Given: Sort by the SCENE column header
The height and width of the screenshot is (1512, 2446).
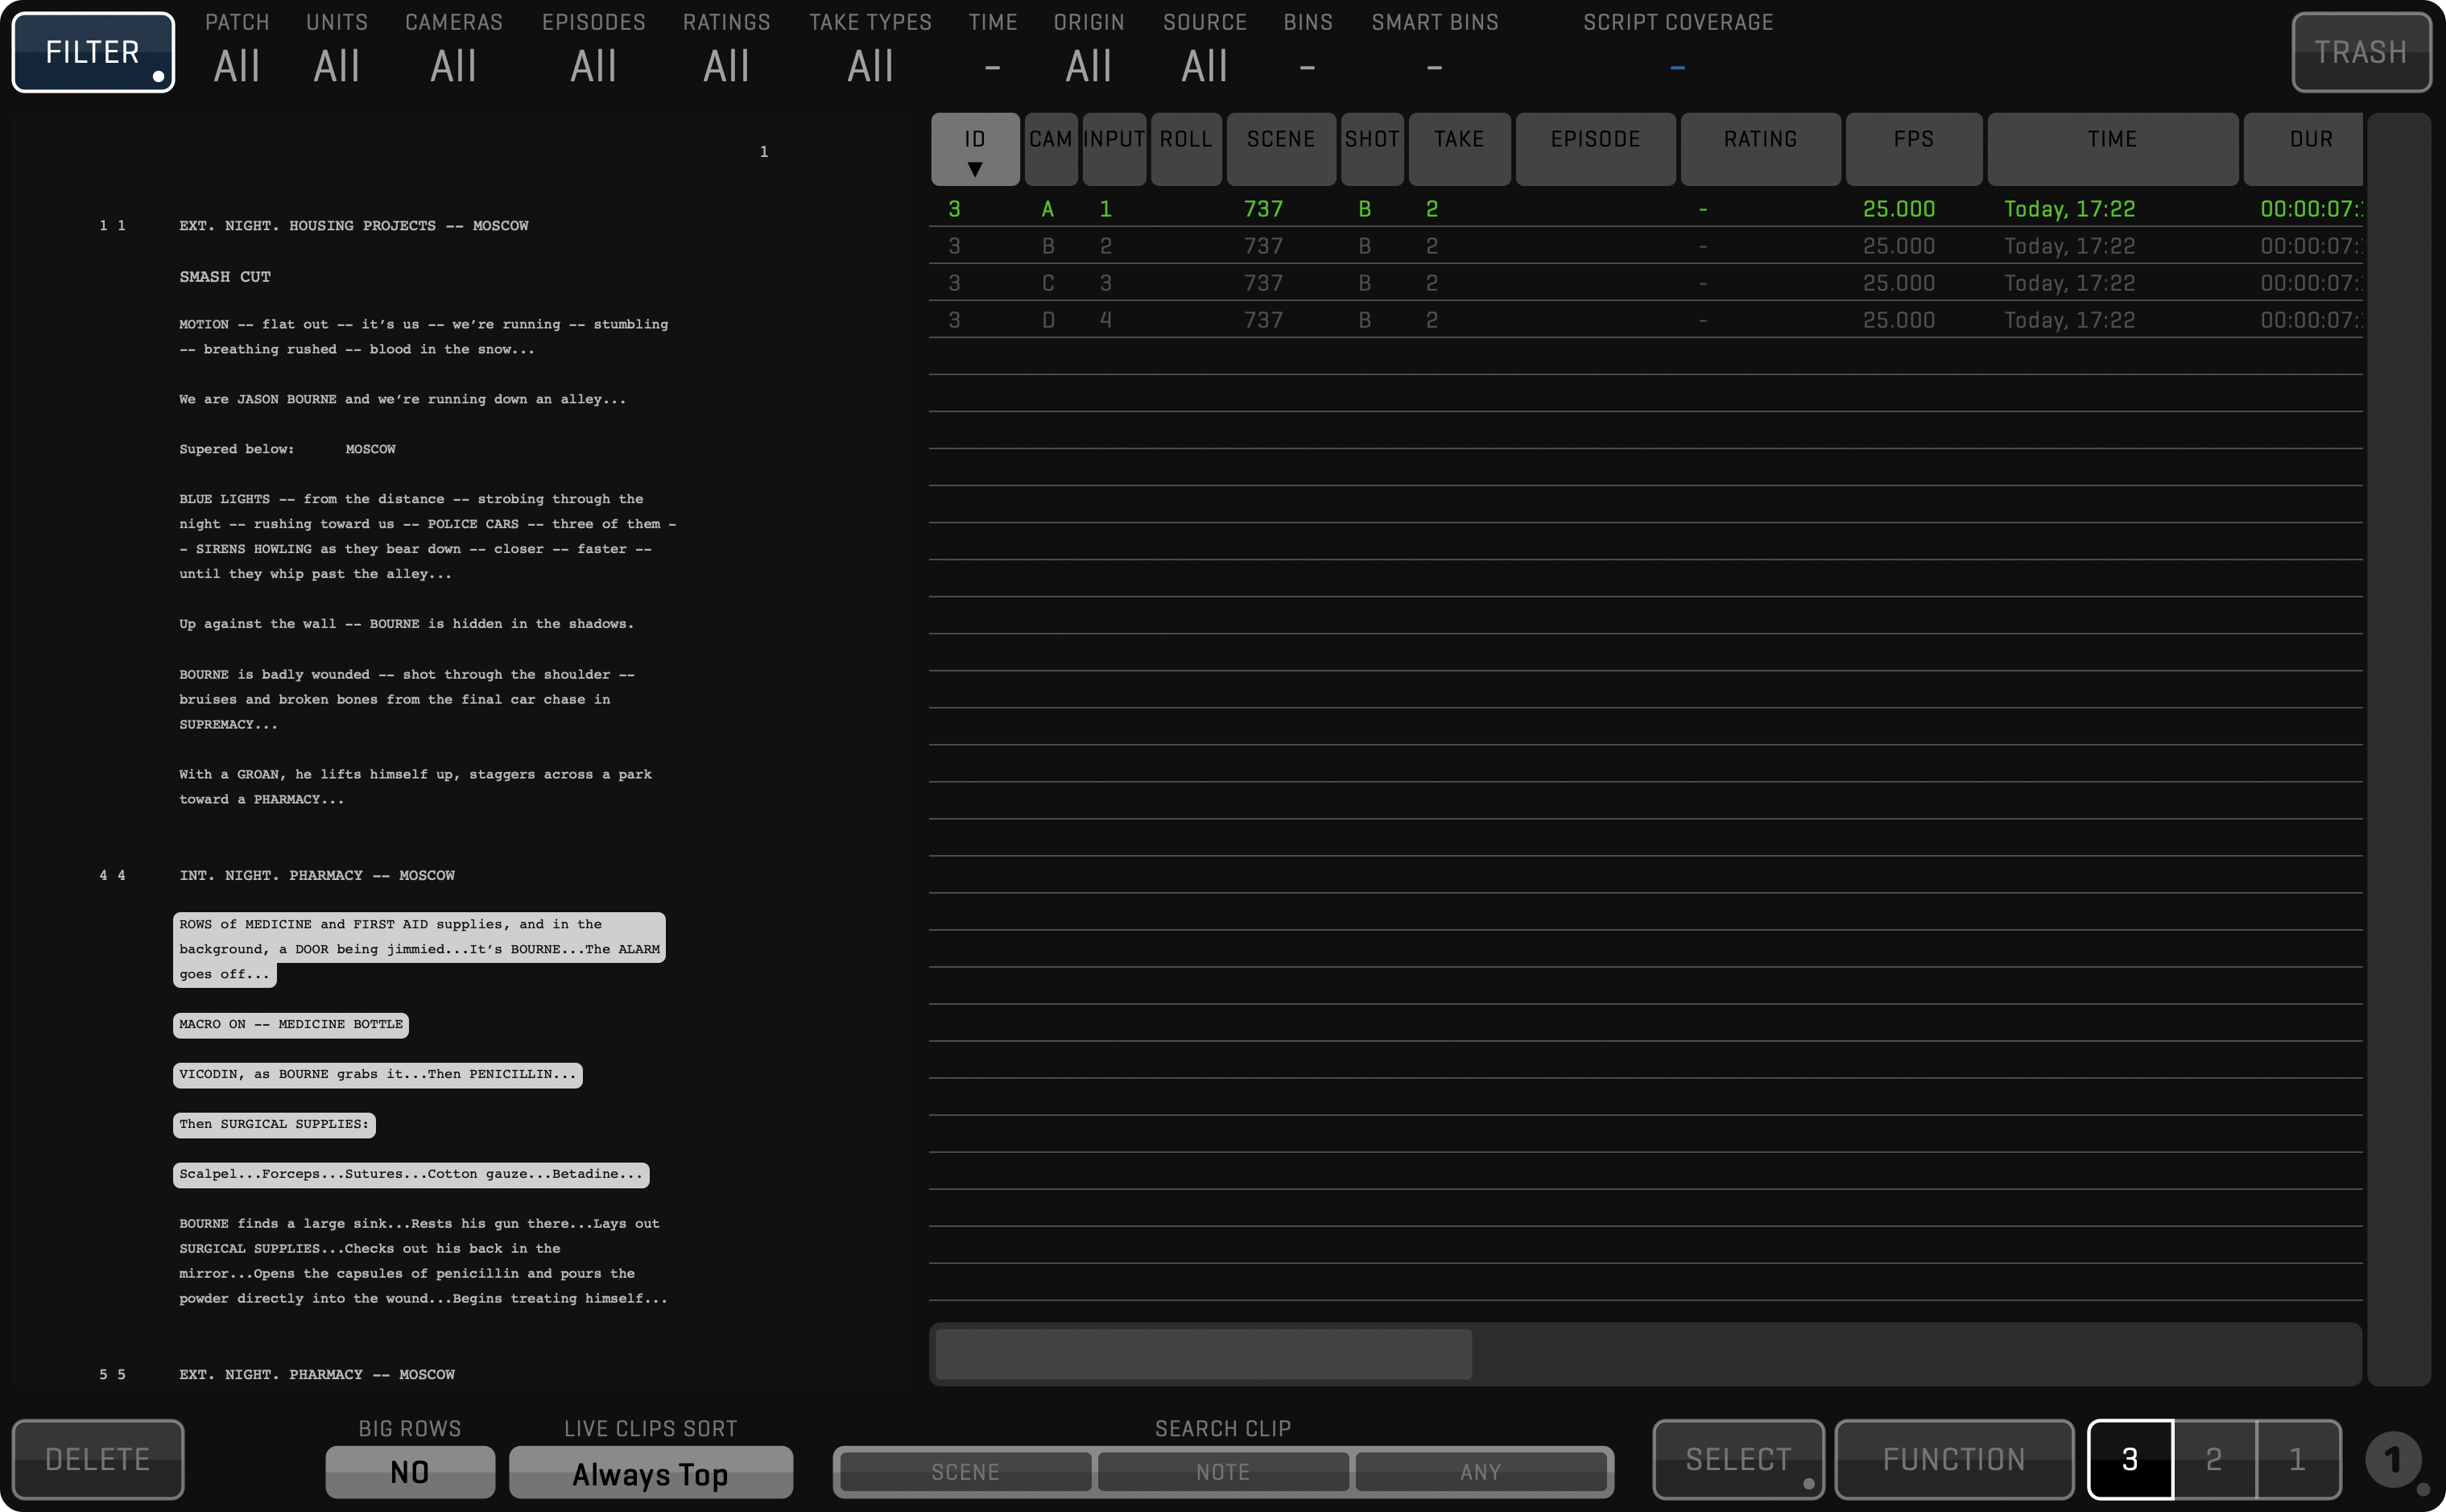Looking at the screenshot, I should pyautogui.click(x=1280, y=140).
